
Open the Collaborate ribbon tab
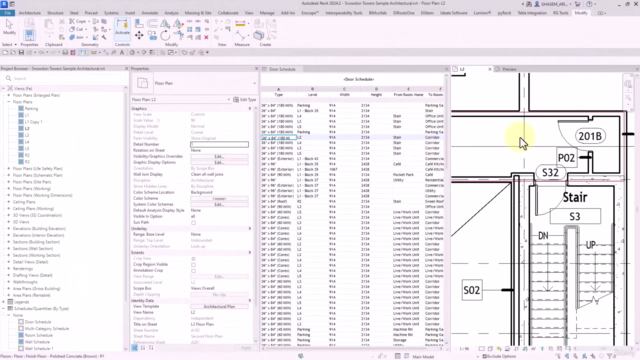228,13
